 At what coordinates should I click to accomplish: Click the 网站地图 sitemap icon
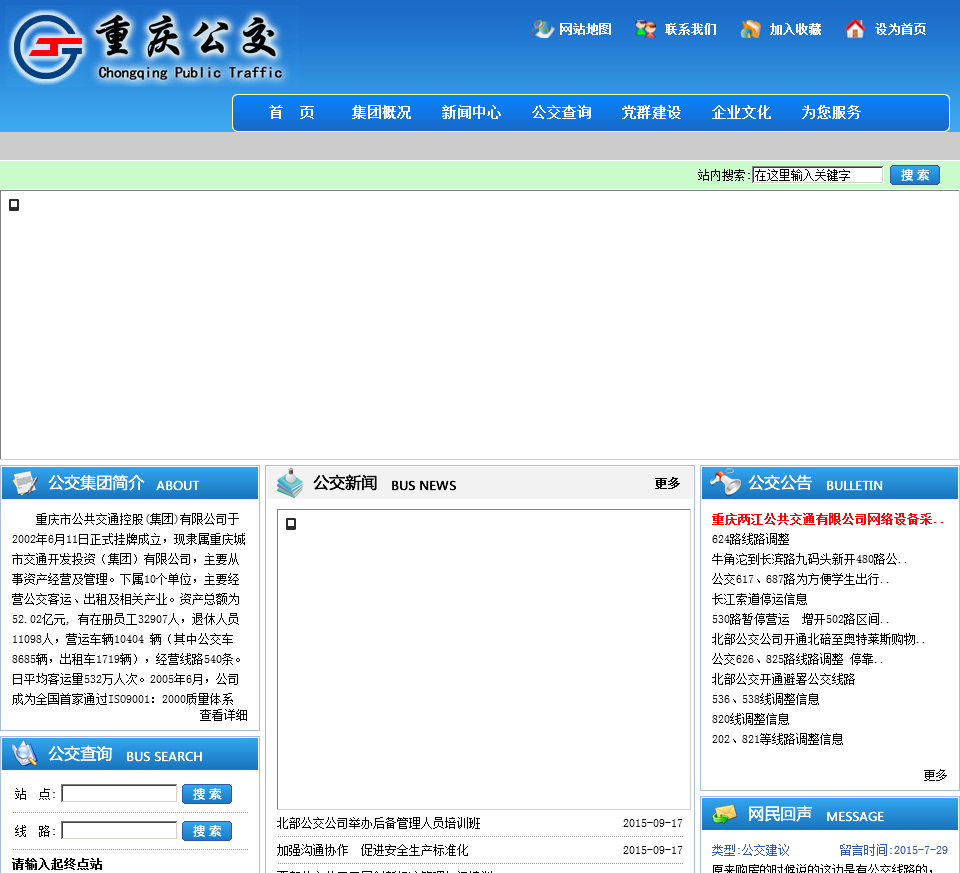click(542, 29)
